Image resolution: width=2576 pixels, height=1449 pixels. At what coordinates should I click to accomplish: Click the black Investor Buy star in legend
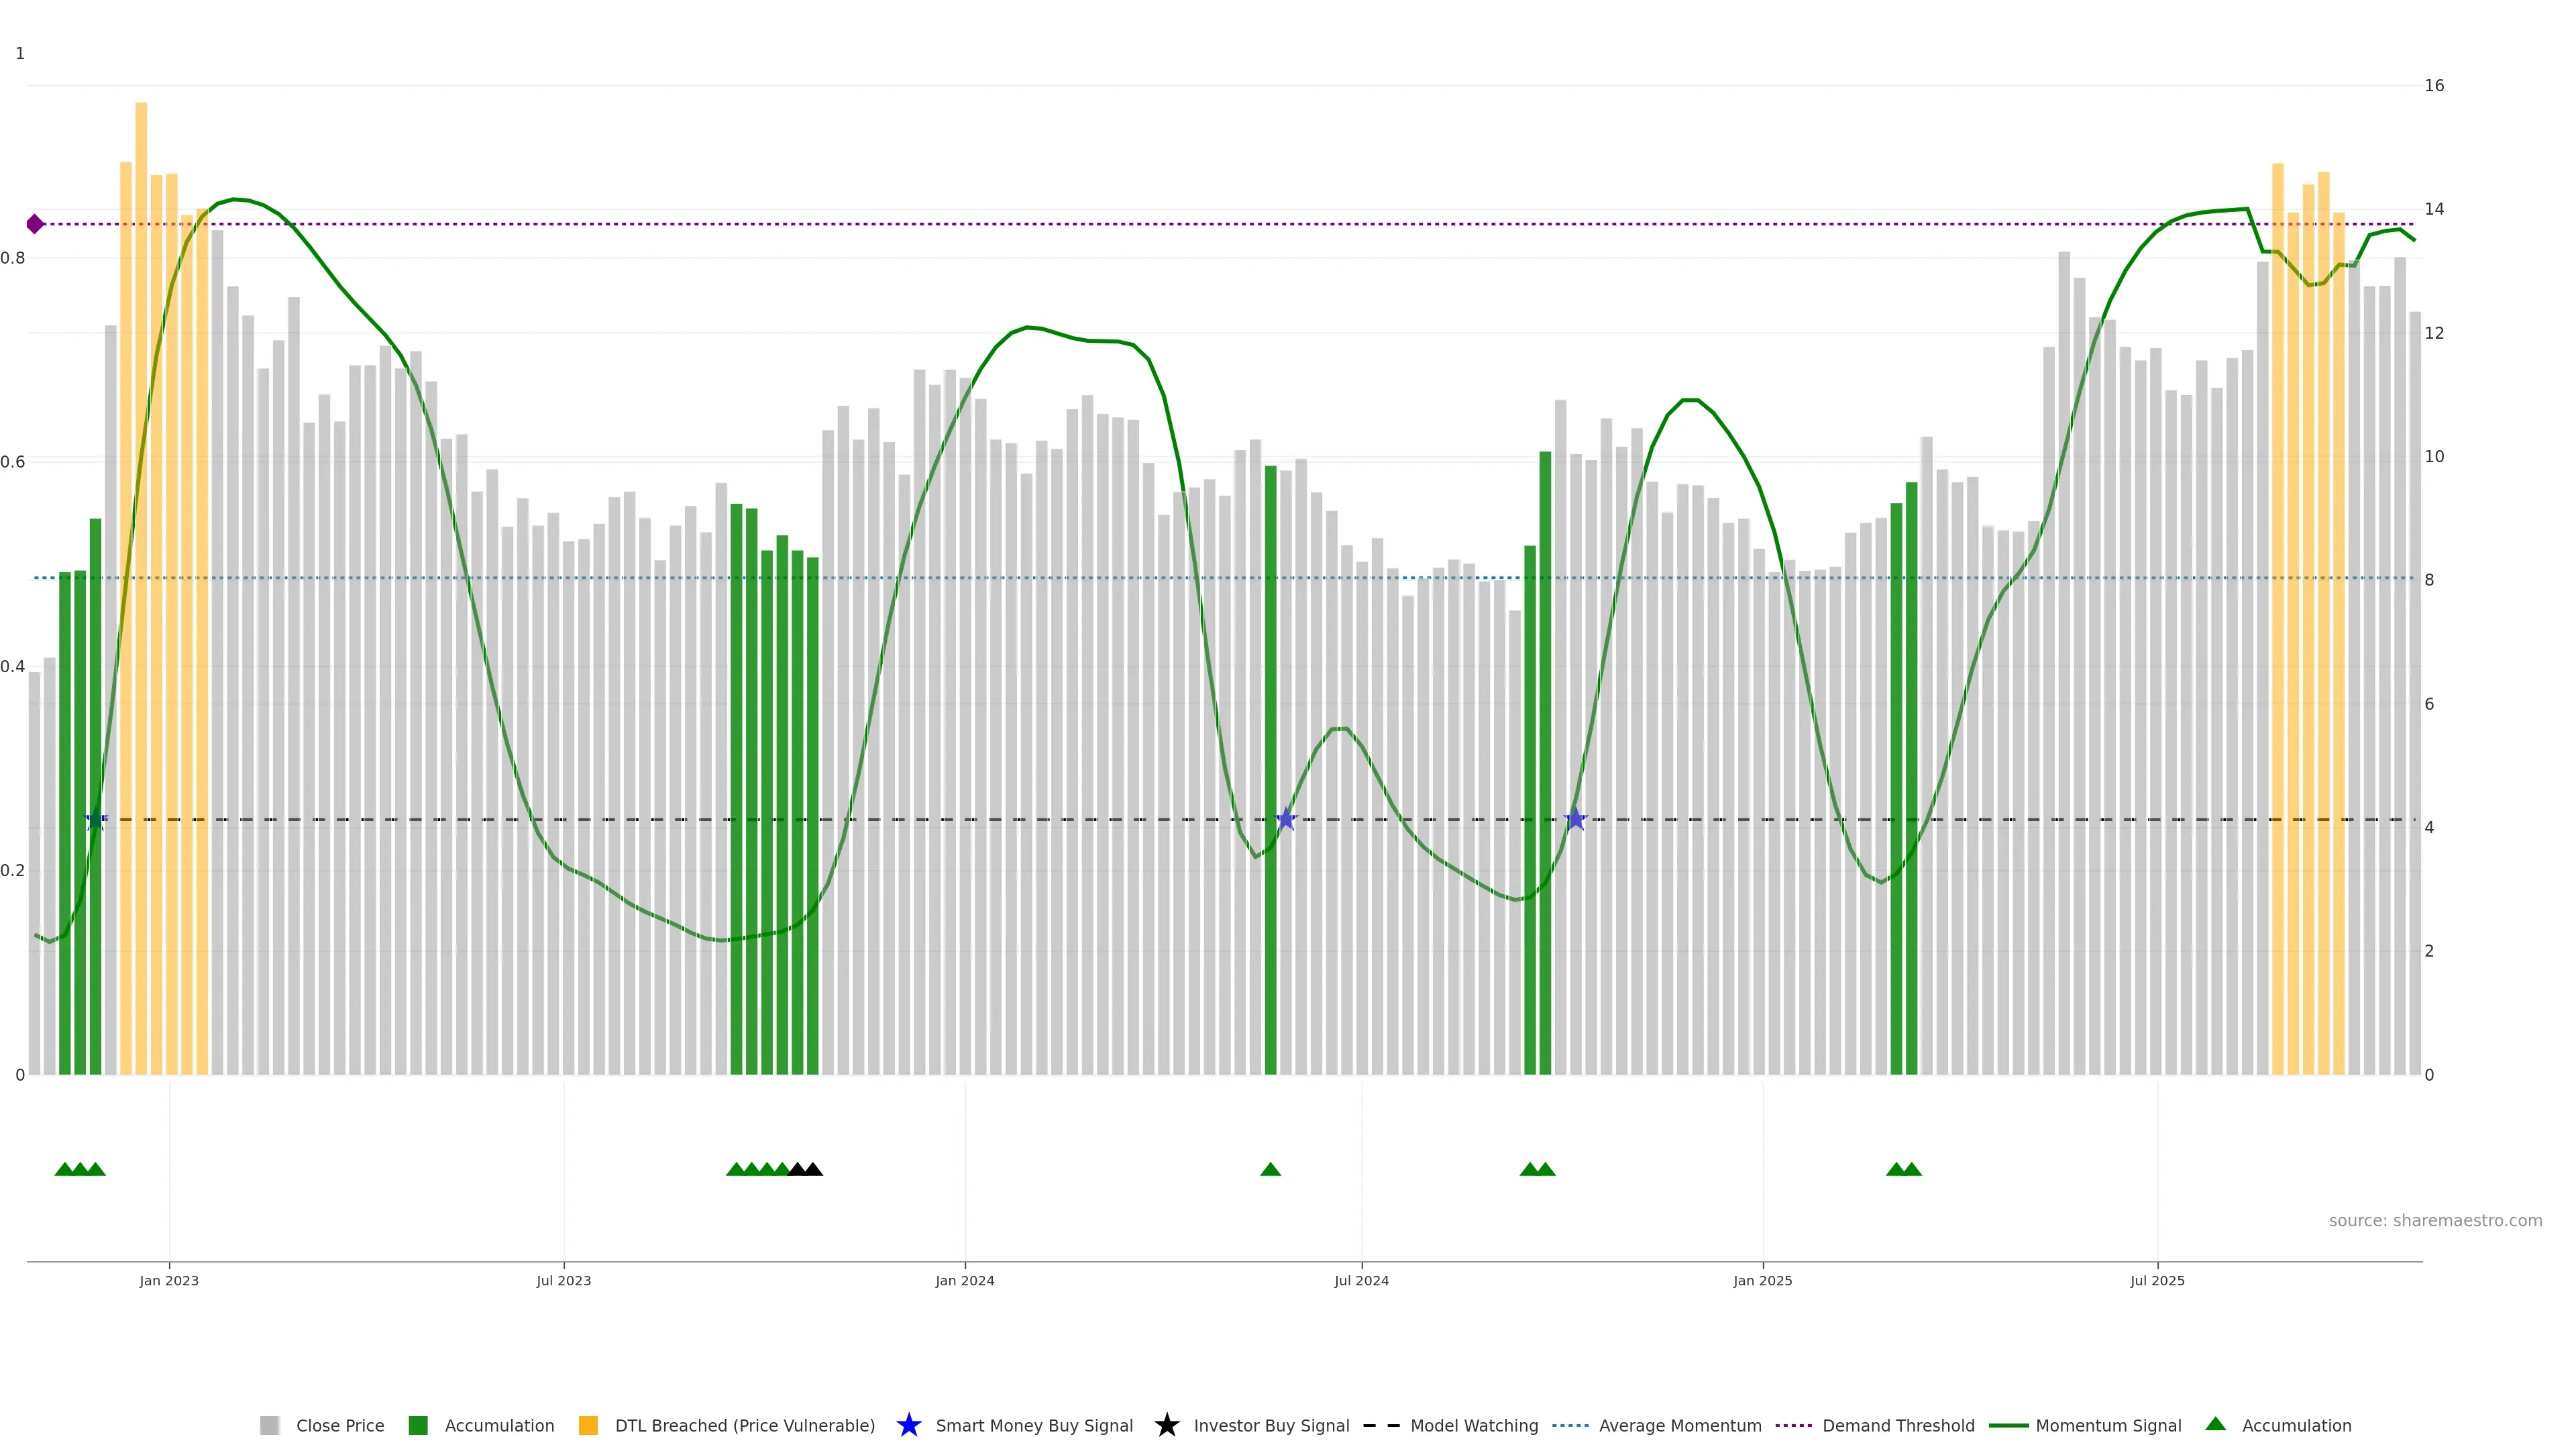(1166, 1425)
